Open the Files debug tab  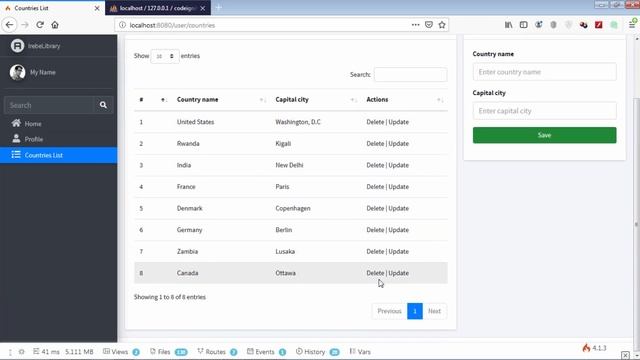(168, 351)
